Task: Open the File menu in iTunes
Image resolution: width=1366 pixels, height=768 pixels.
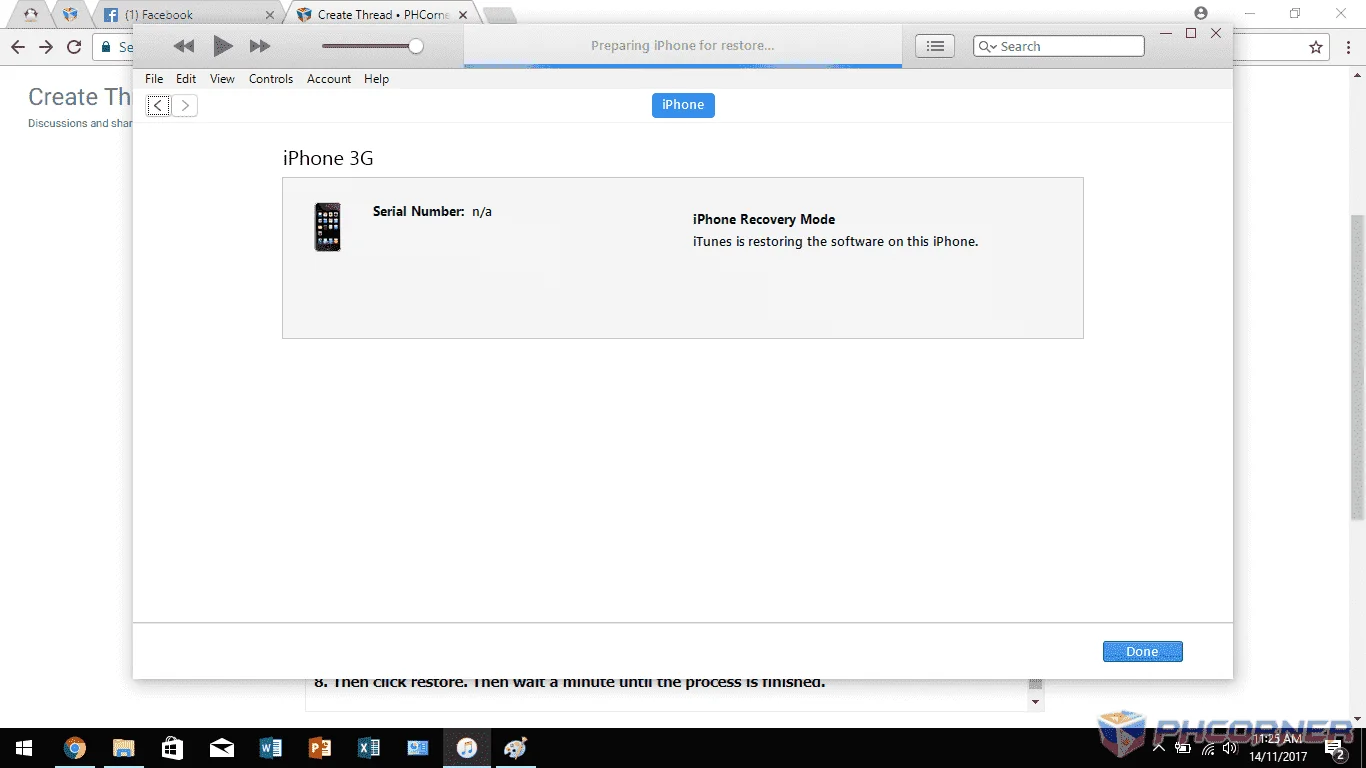Action: tap(154, 79)
